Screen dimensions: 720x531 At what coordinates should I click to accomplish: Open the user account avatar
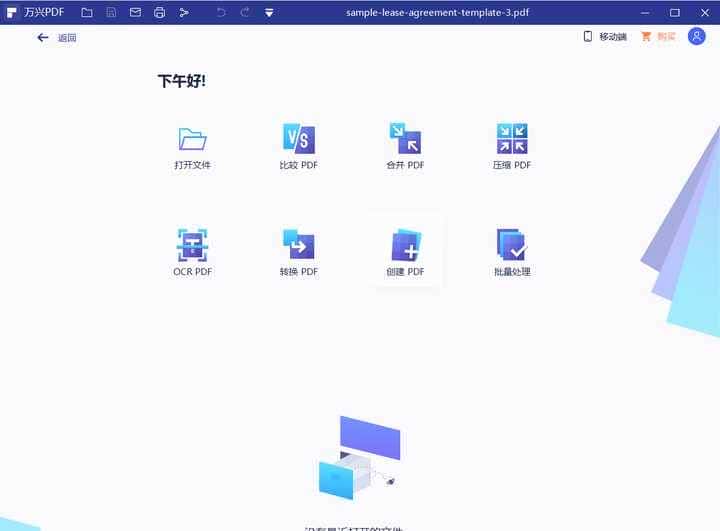[x=697, y=36]
